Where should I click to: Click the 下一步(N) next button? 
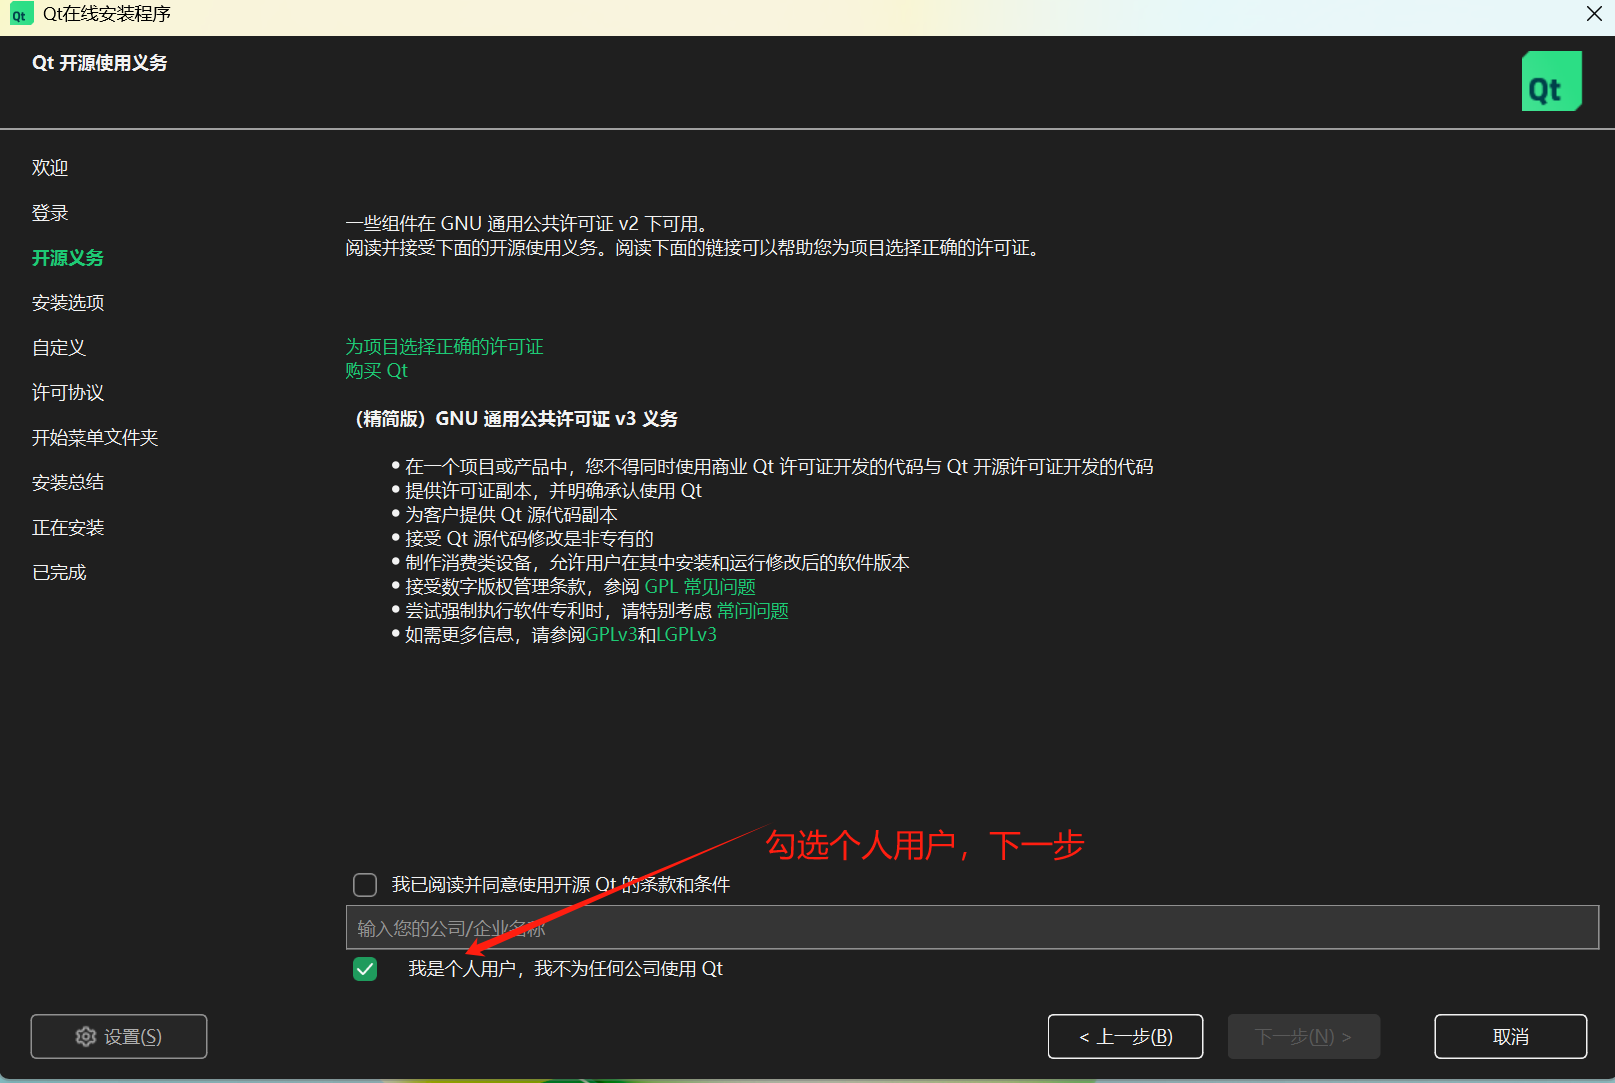[x=1304, y=1037]
